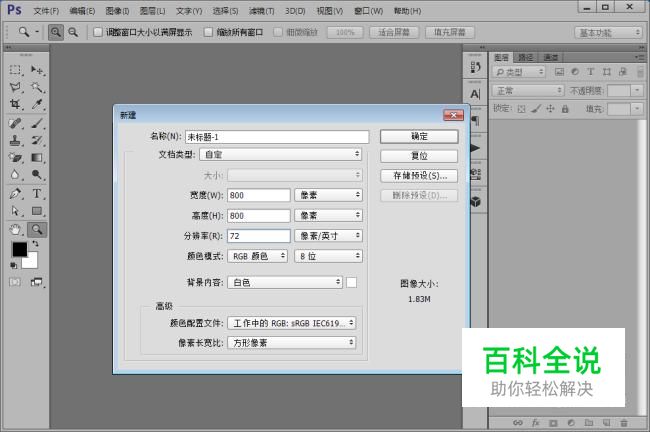
Task: Open the Actions panel play icon
Action: coord(475,148)
